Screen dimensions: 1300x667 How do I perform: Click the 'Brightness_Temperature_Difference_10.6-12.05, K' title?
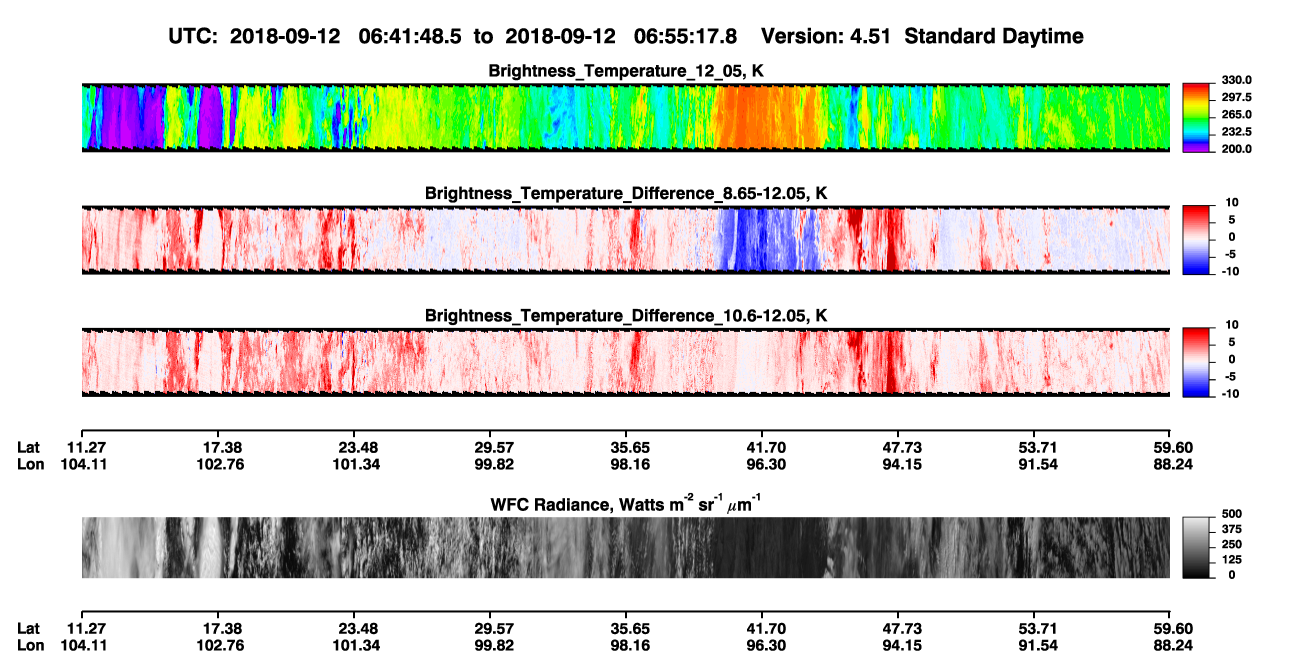pos(626,315)
